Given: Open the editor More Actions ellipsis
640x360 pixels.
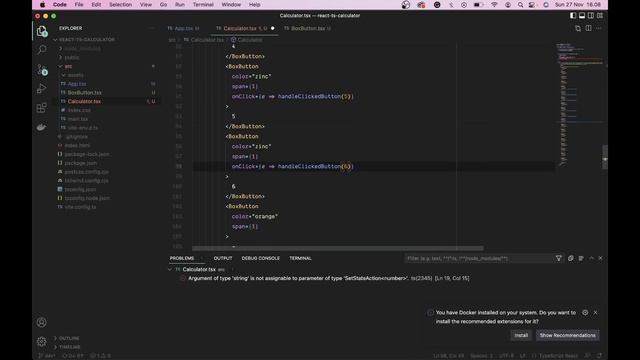Looking at the screenshot, I should (599, 28).
